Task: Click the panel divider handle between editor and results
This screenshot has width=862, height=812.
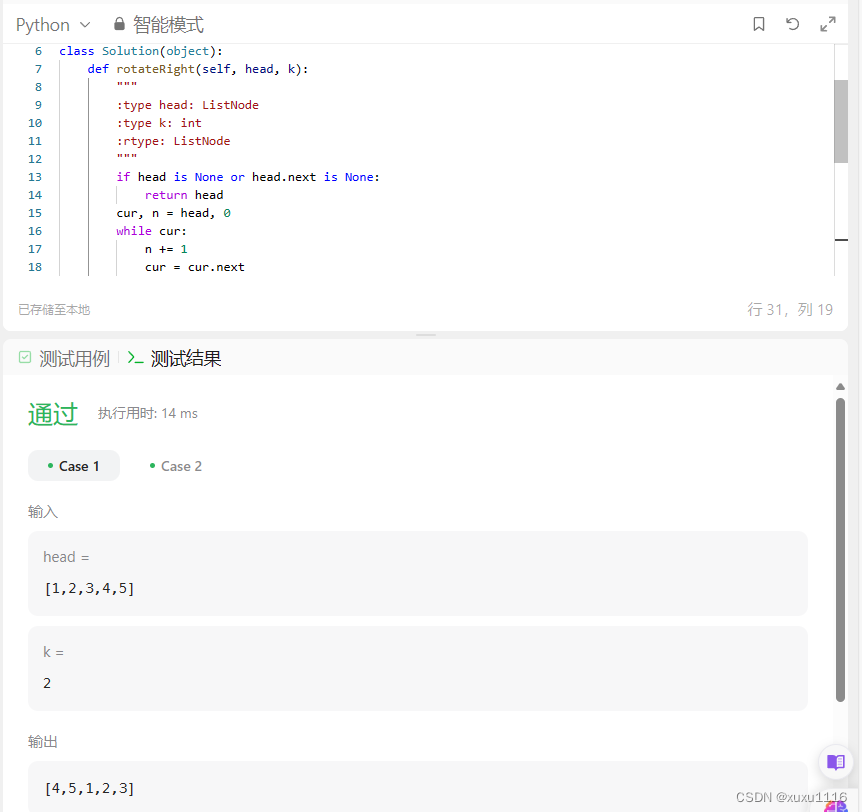Action: click(426, 335)
